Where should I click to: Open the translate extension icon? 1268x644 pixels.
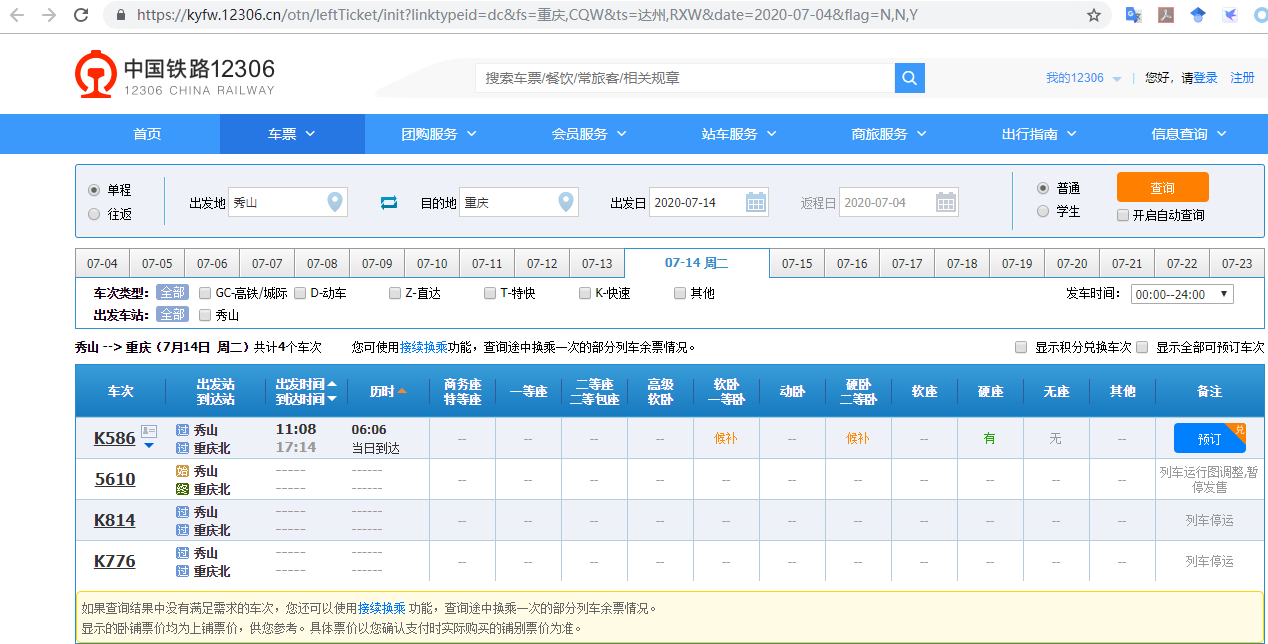[x=1133, y=15]
